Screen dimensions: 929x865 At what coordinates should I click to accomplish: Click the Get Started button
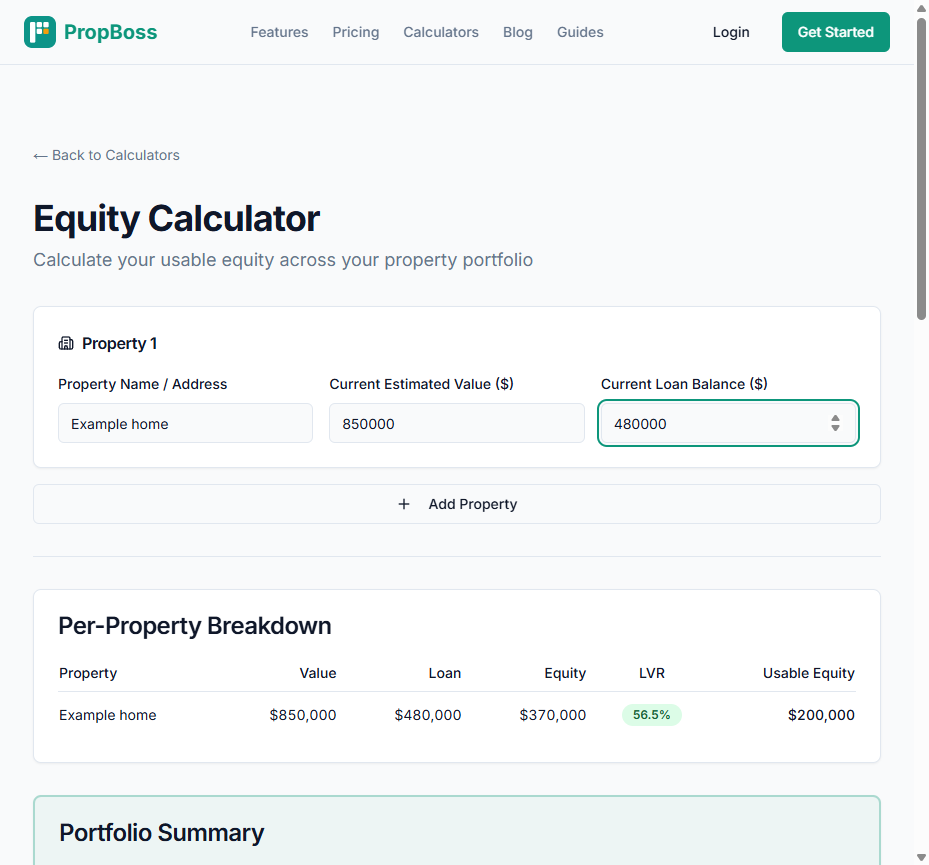pos(835,31)
